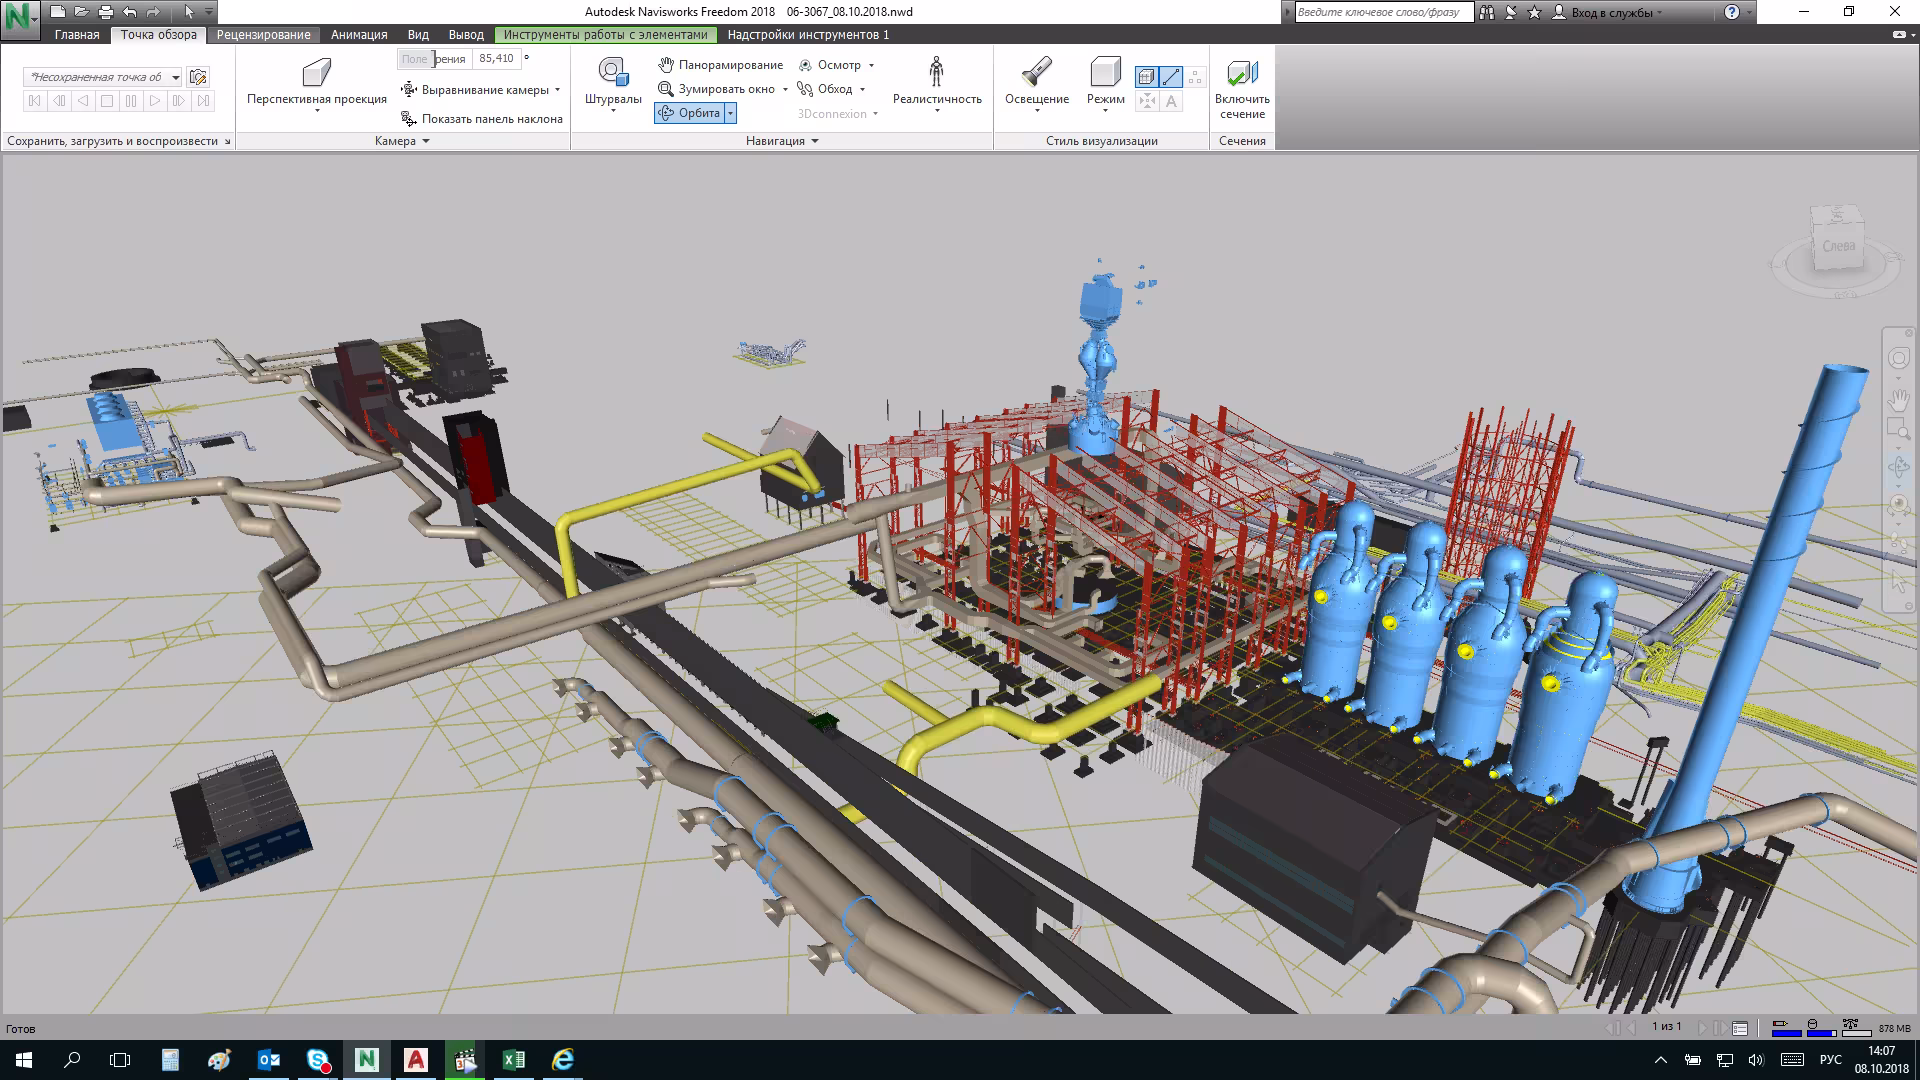
Task: Click the Выравнивание камеры button
Action: point(484,90)
